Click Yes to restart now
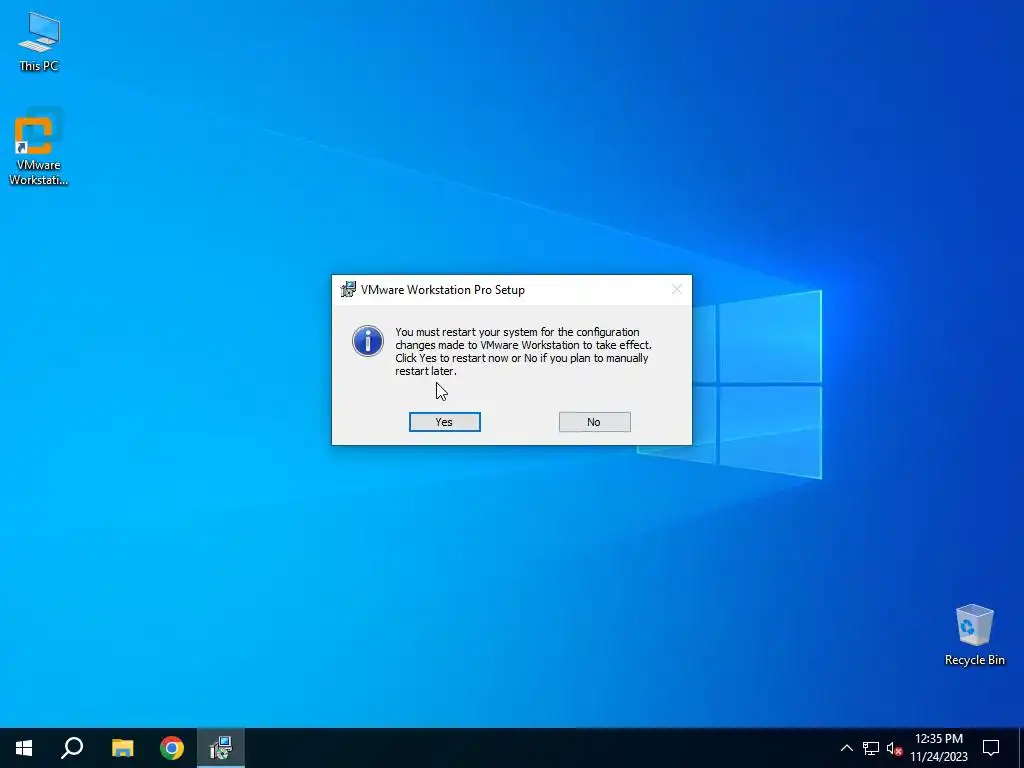The height and width of the screenshot is (768, 1024). coord(445,422)
